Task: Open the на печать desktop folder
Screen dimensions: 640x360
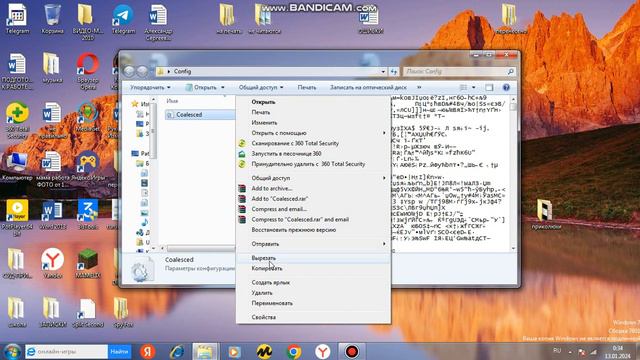Action: [228, 19]
